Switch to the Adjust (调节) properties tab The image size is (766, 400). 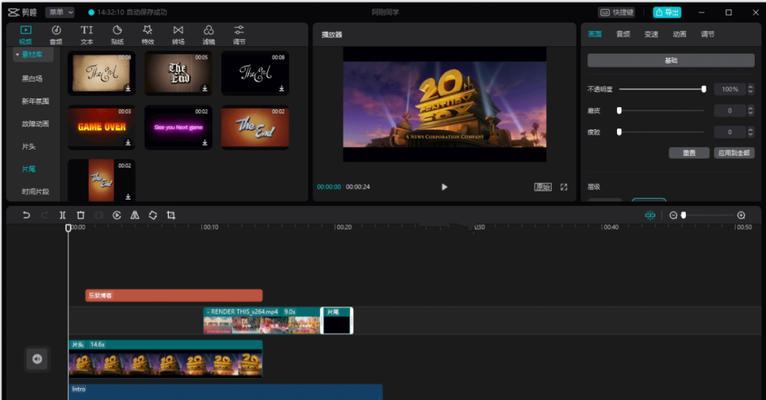click(708, 34)
